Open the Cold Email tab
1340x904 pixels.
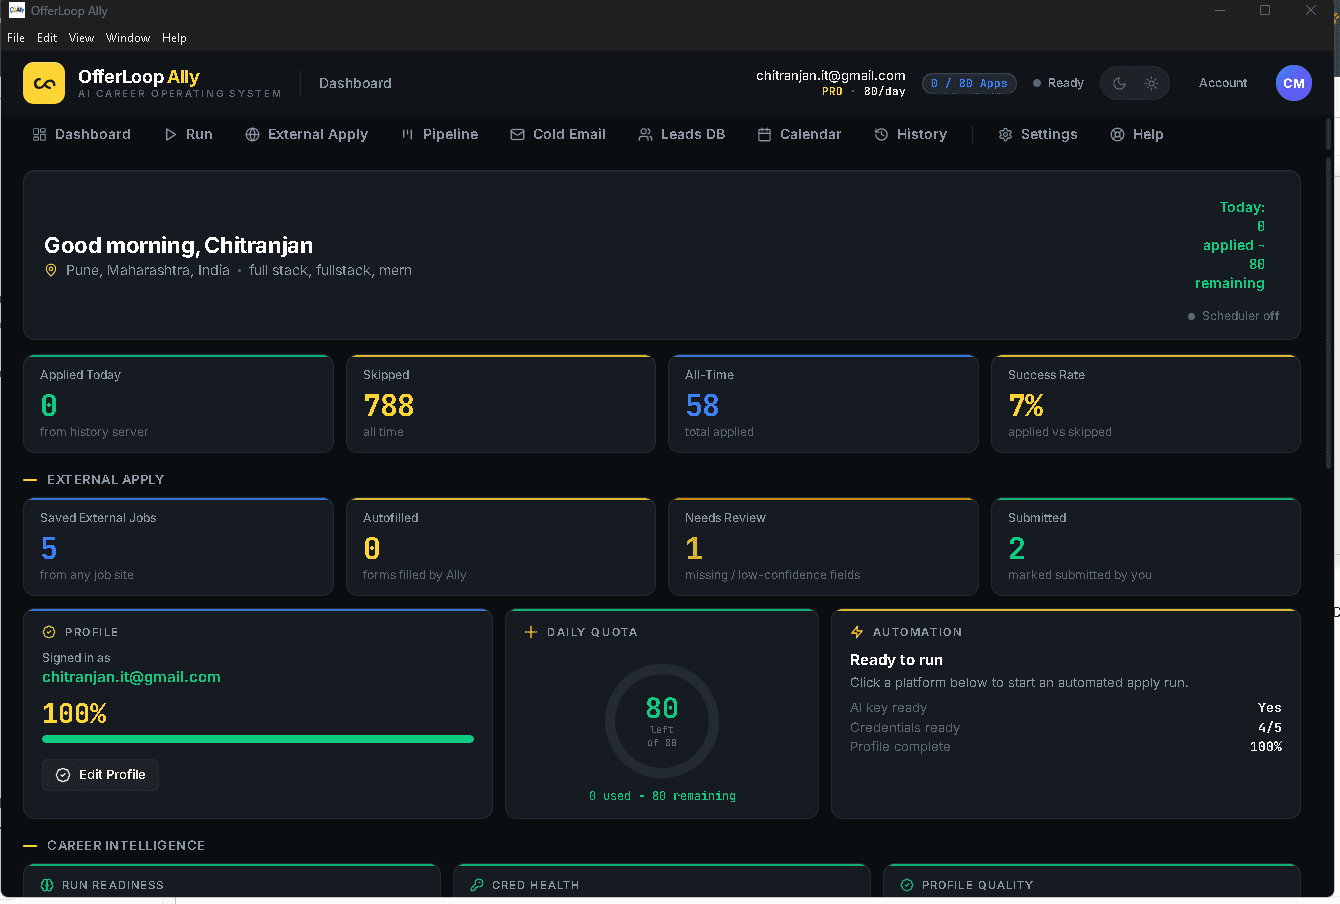pyautogui.click(x=558, y=134)
